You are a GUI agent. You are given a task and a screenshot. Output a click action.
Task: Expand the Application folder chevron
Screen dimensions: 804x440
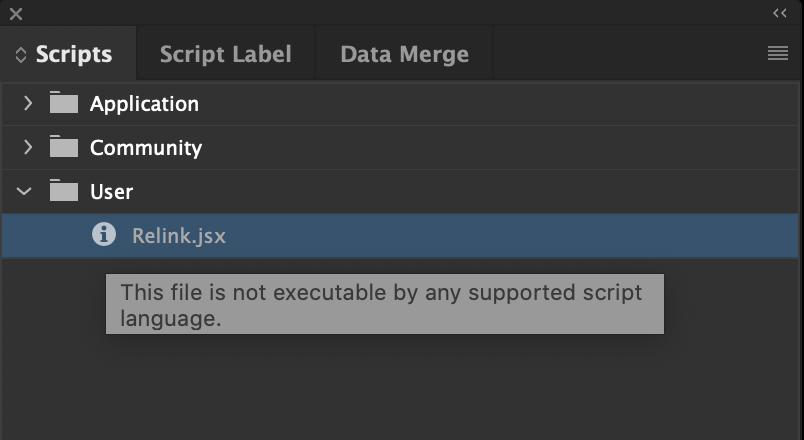28,103
